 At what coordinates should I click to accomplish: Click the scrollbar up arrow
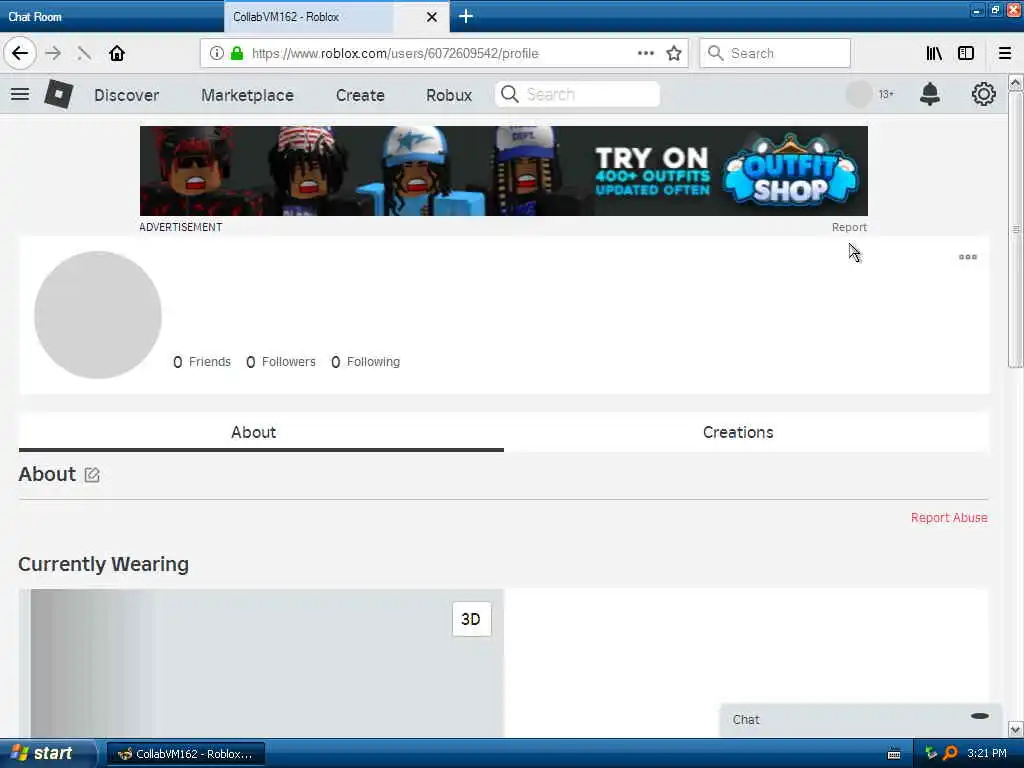tap(1016, 82)
